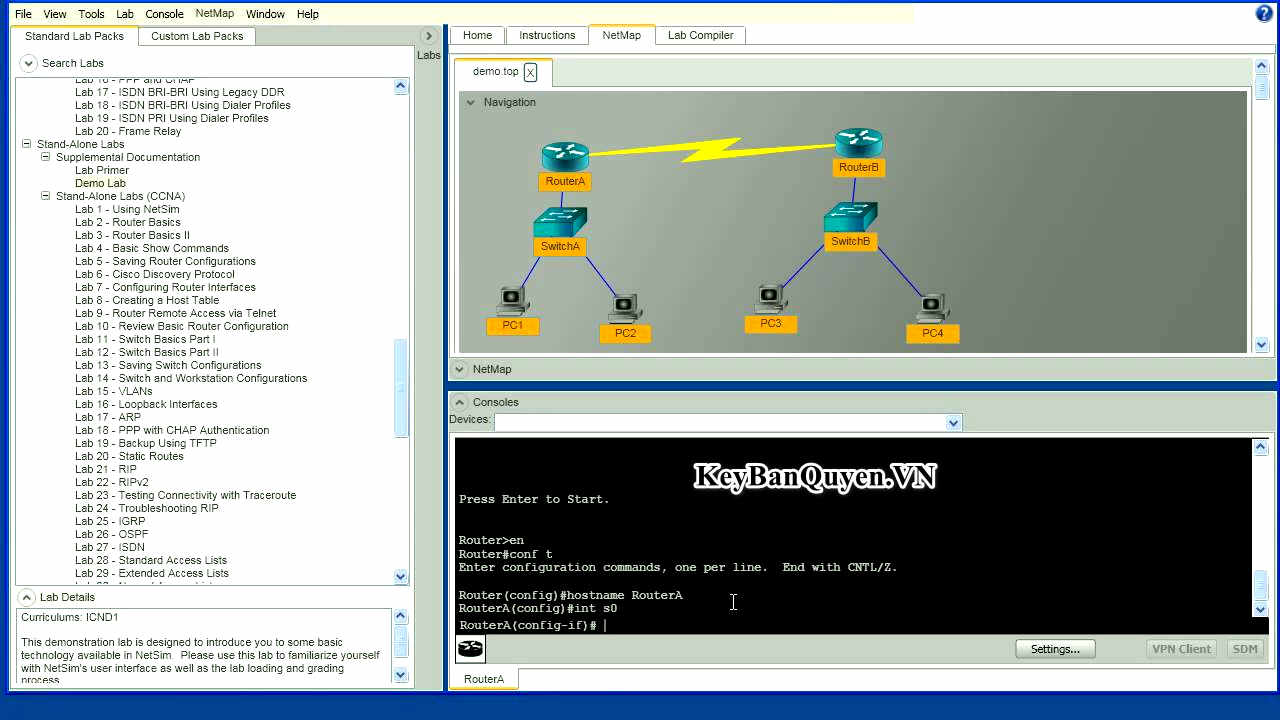Switch to the Lab Compiler tab
Viewport: 1280px width, 720px height.
tap(700, 35)
